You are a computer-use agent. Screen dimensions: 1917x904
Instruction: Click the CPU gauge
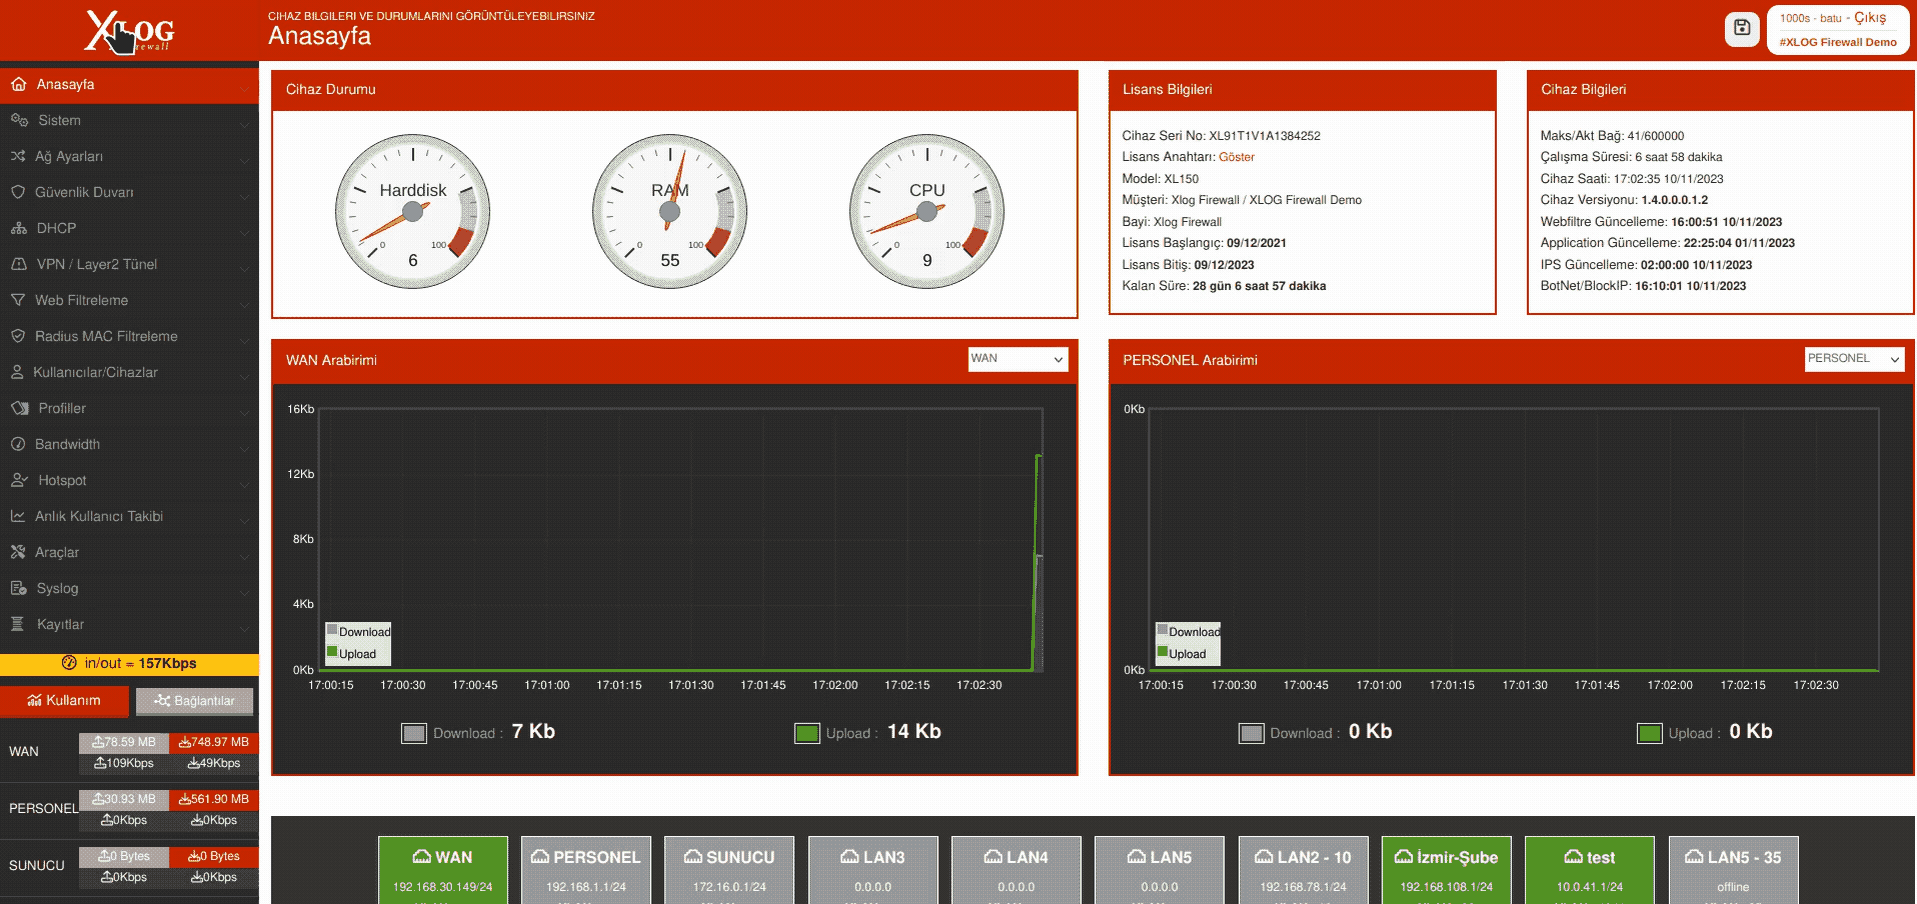pyautogui.click(x=927, y=212)
